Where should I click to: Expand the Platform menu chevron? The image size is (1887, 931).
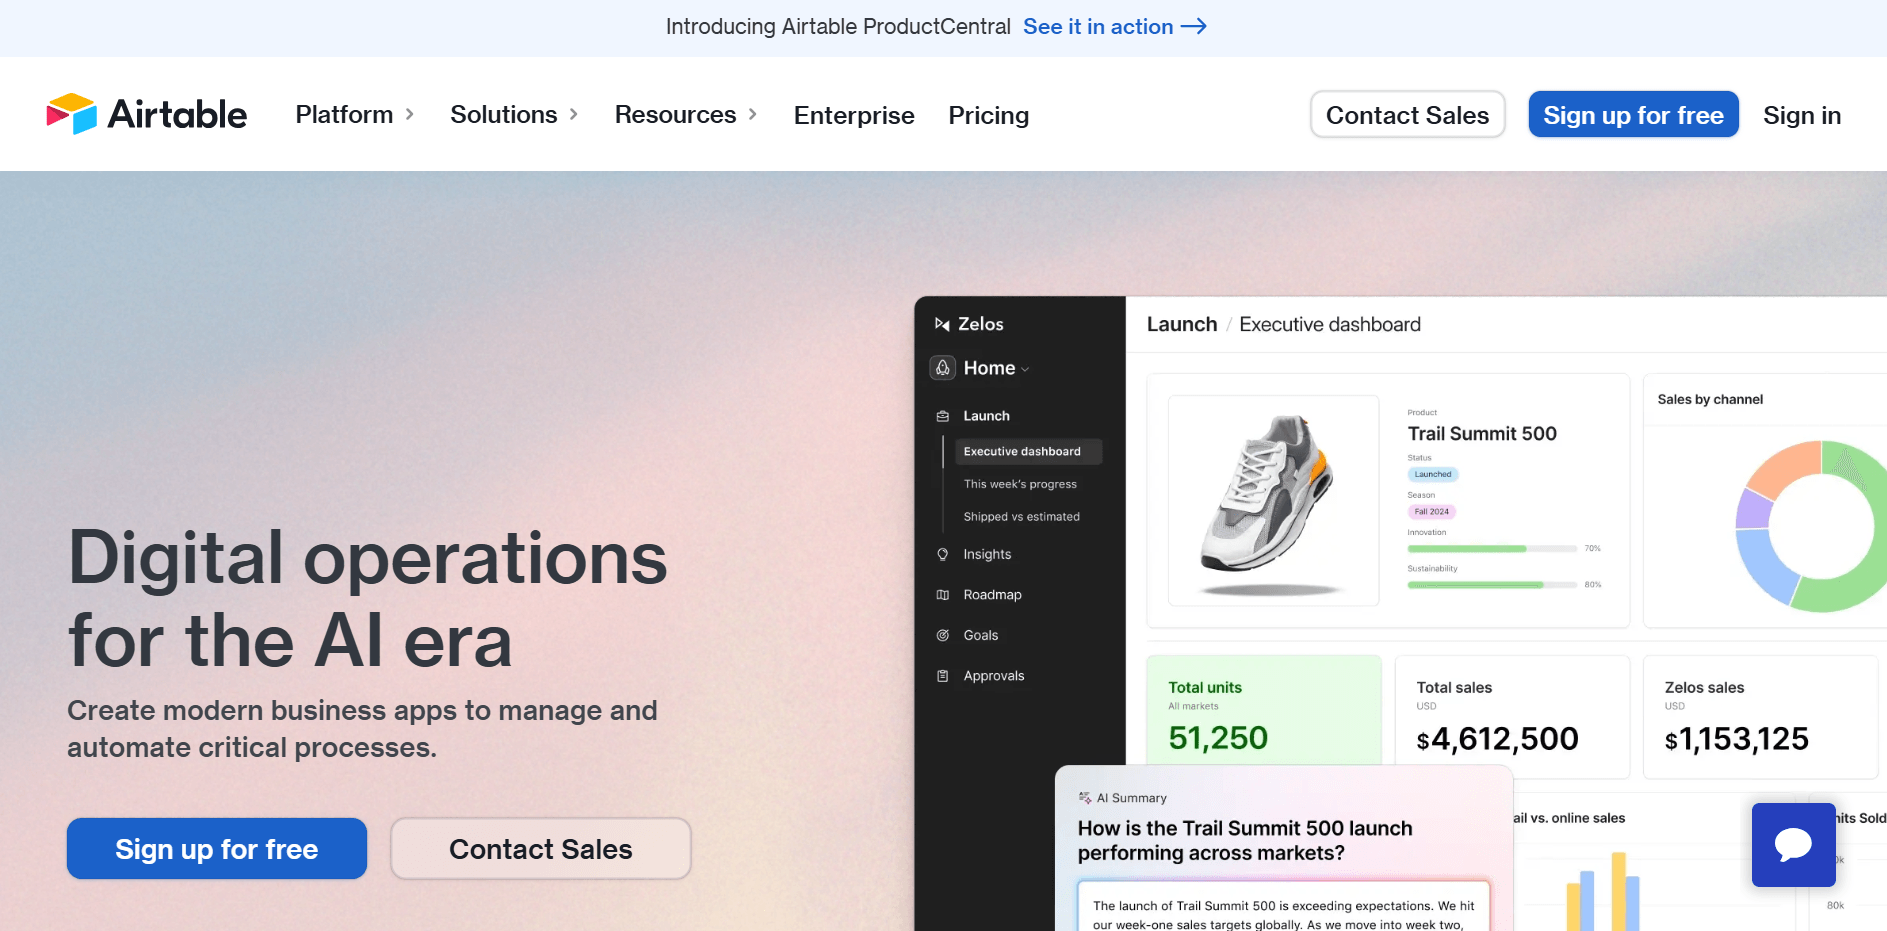410,115
